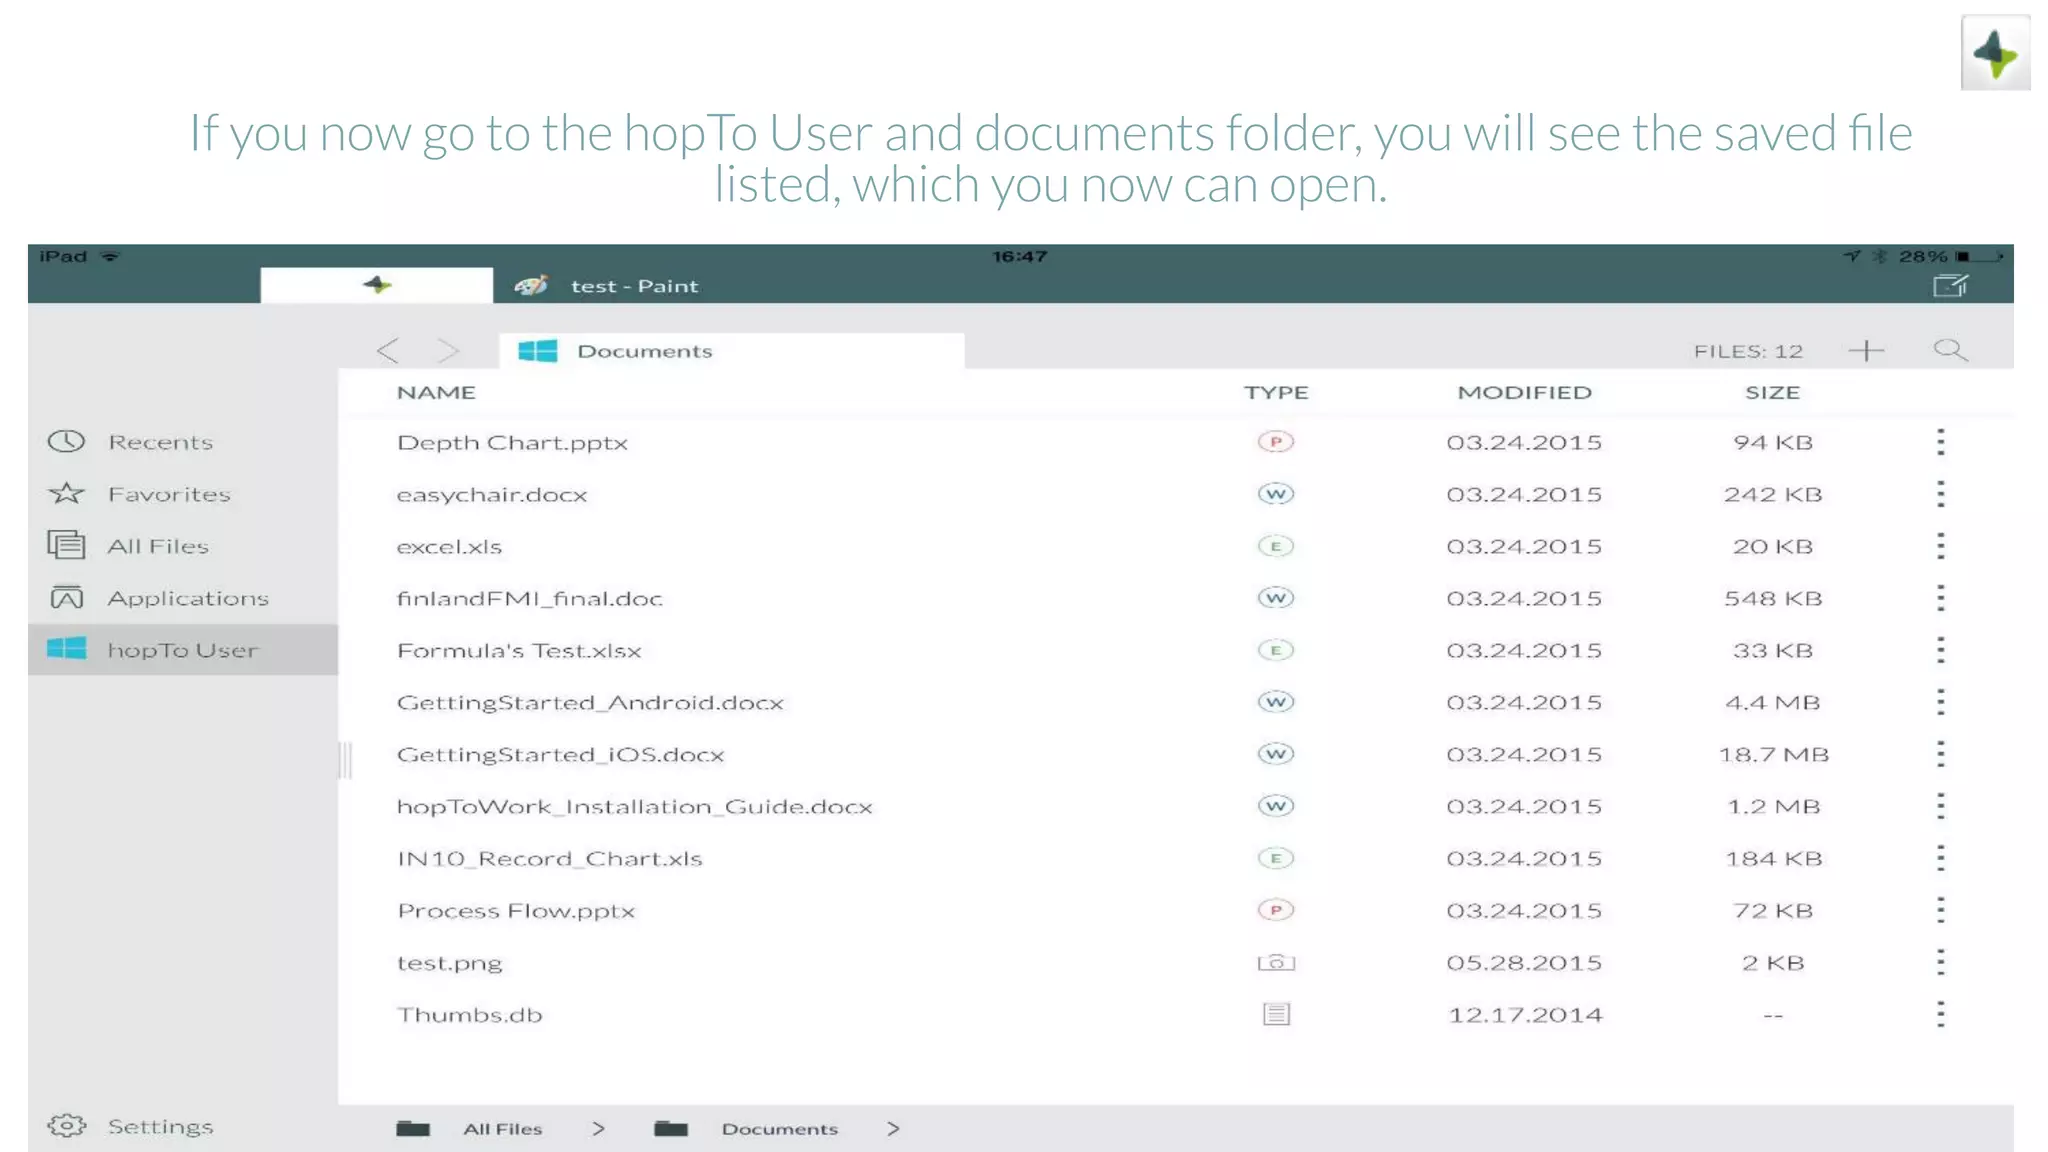Click the Word icon for hopToWork_Installation_Guide.docx
Screen dimensions: 2048x1152
pos(1276,806)
